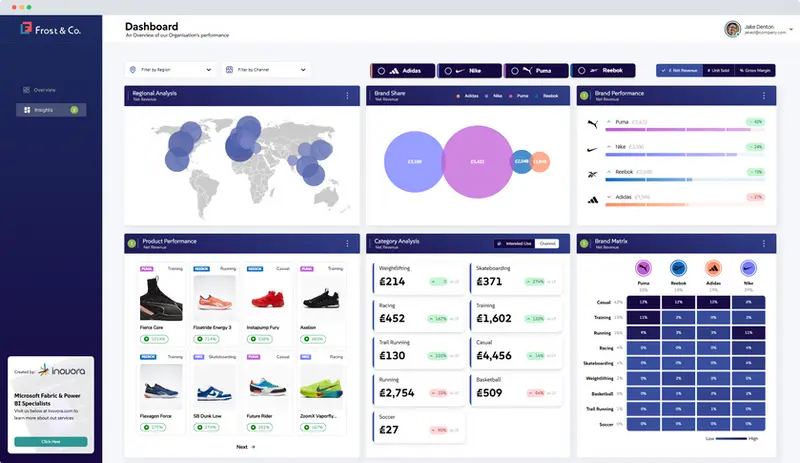Select the blue Nike bubble £3,100

[414, 162]
